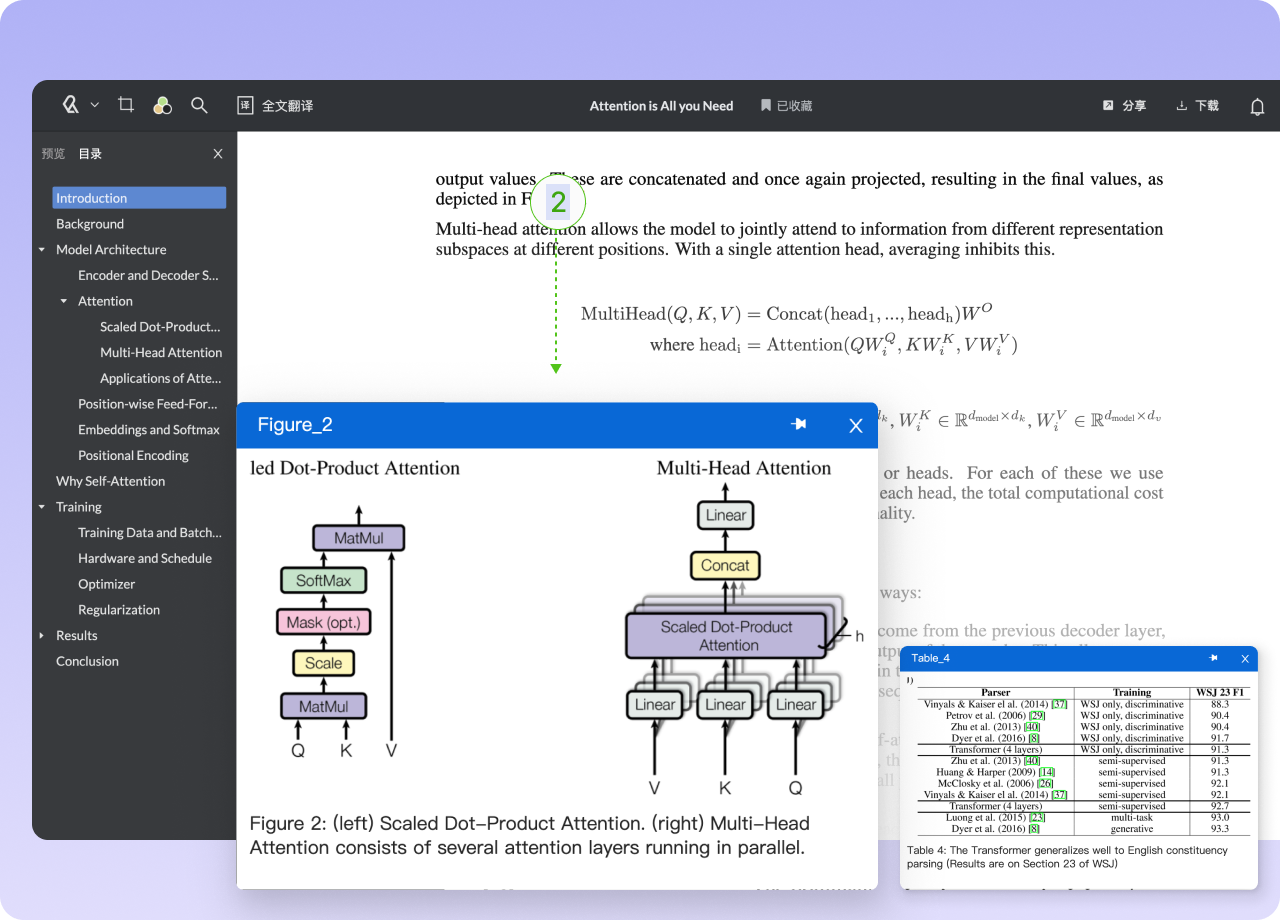Viewport: 1280px width, 920px height.
Task: Switch to the 目录 contents tab
Action: tap(90, 154)
